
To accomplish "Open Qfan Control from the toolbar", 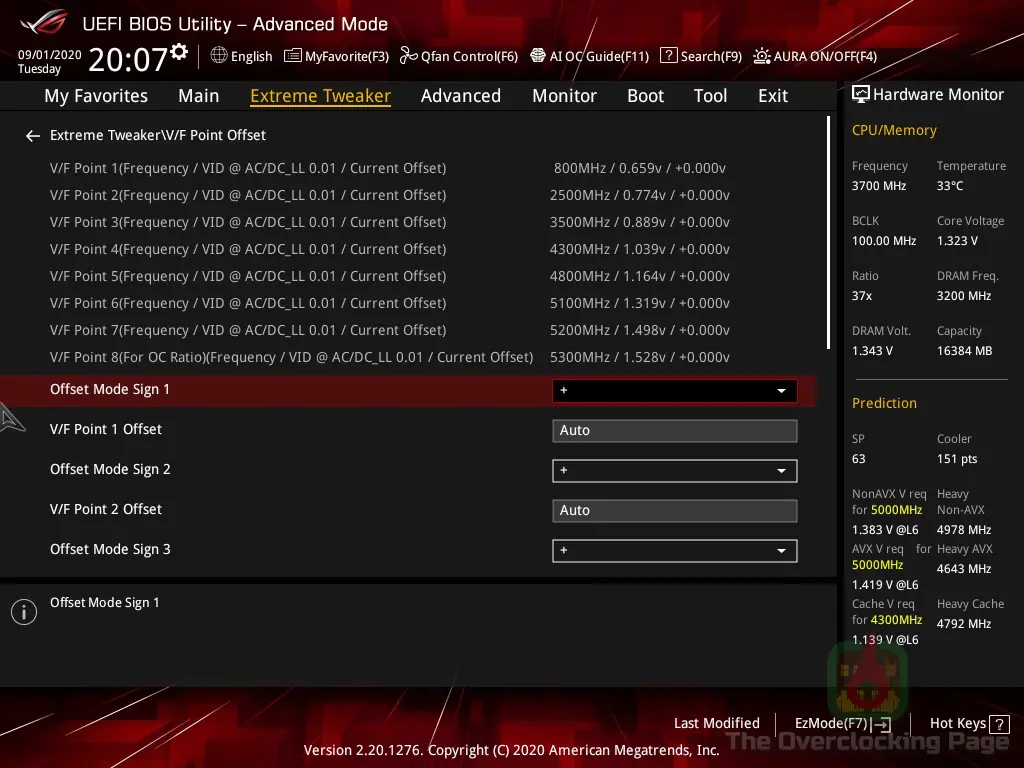I will [459, 56].
